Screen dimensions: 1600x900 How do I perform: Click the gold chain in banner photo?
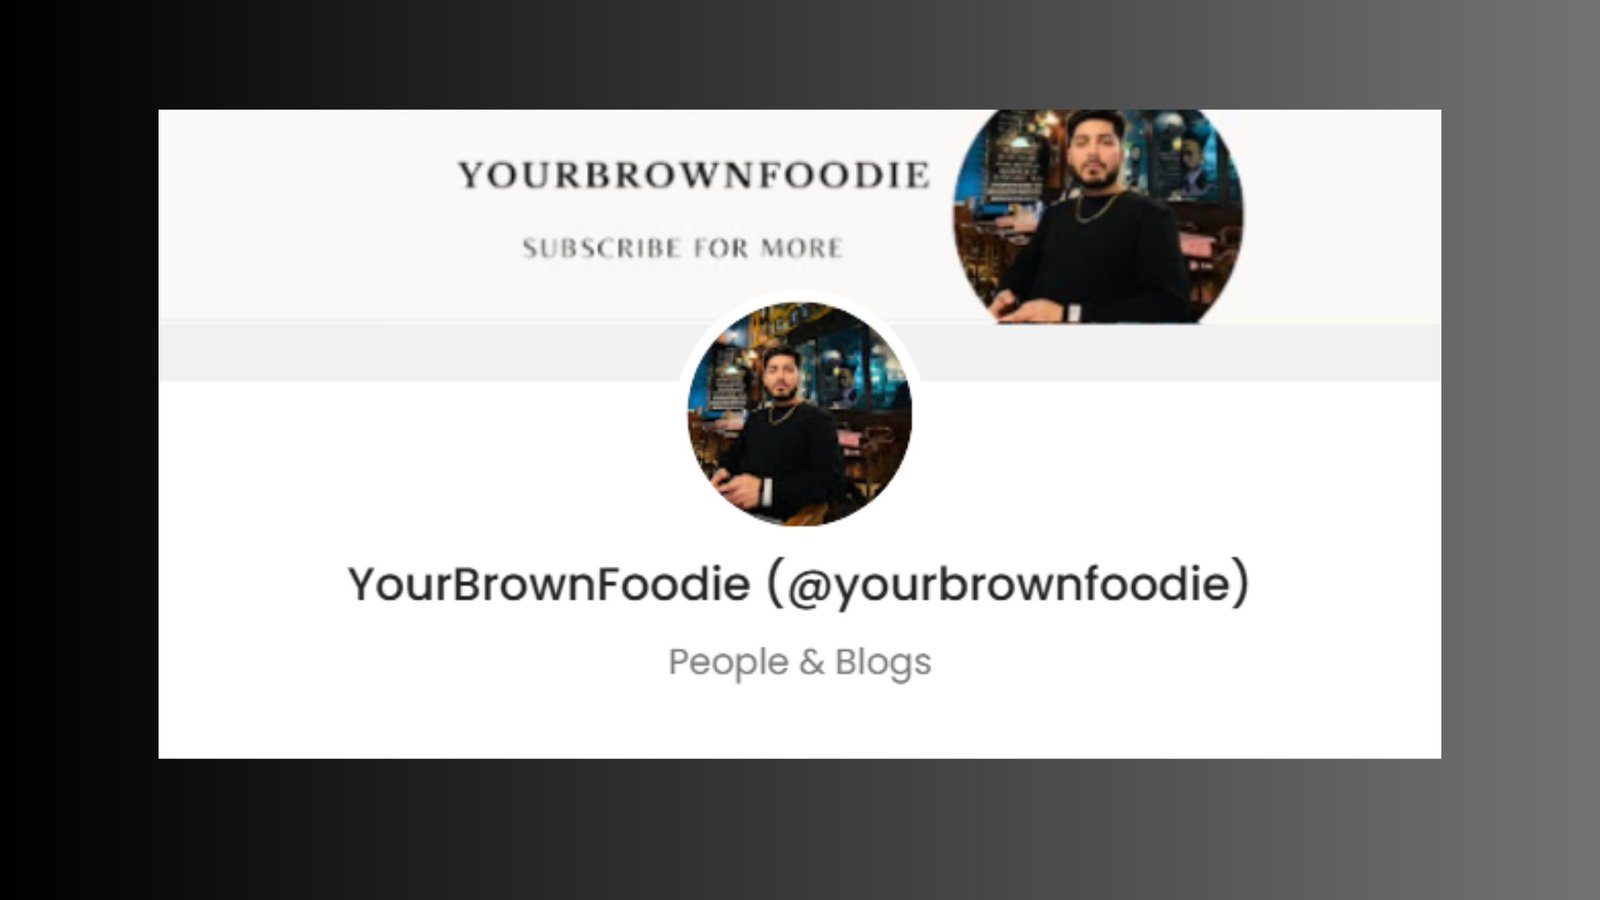(x=1097, y=208)
